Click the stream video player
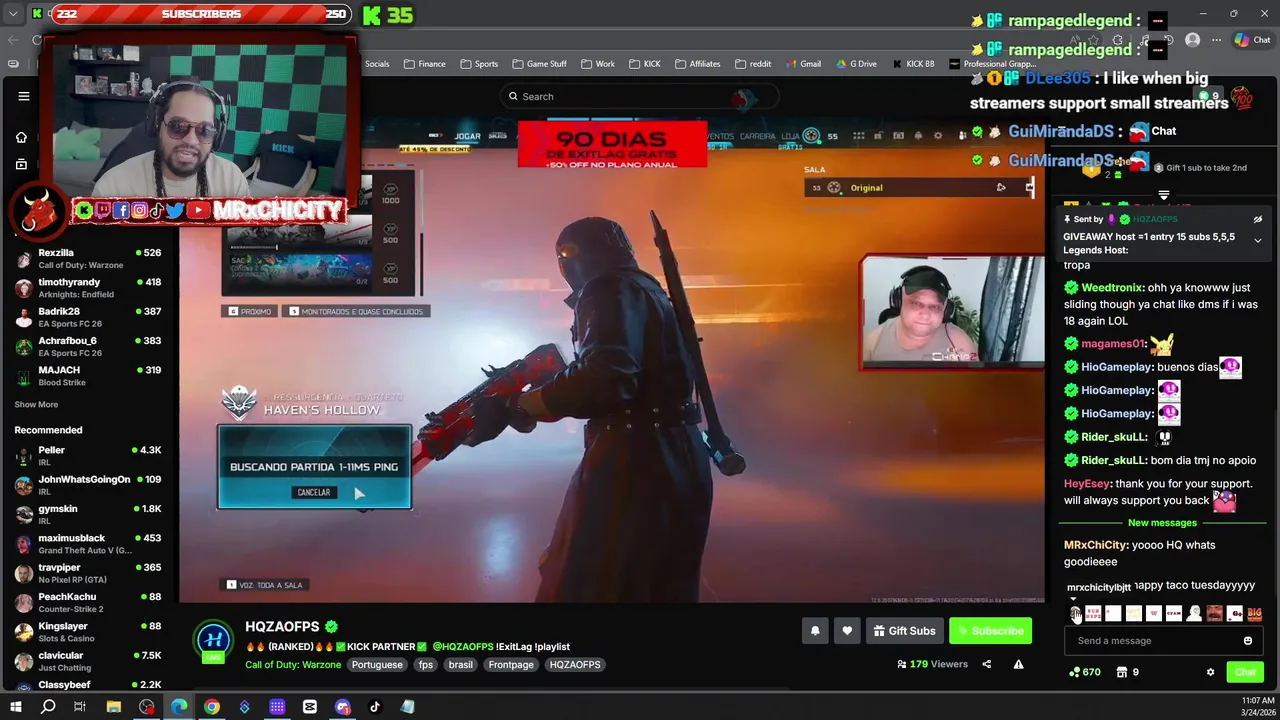The image size is (1280, 720). click(612, 360)
